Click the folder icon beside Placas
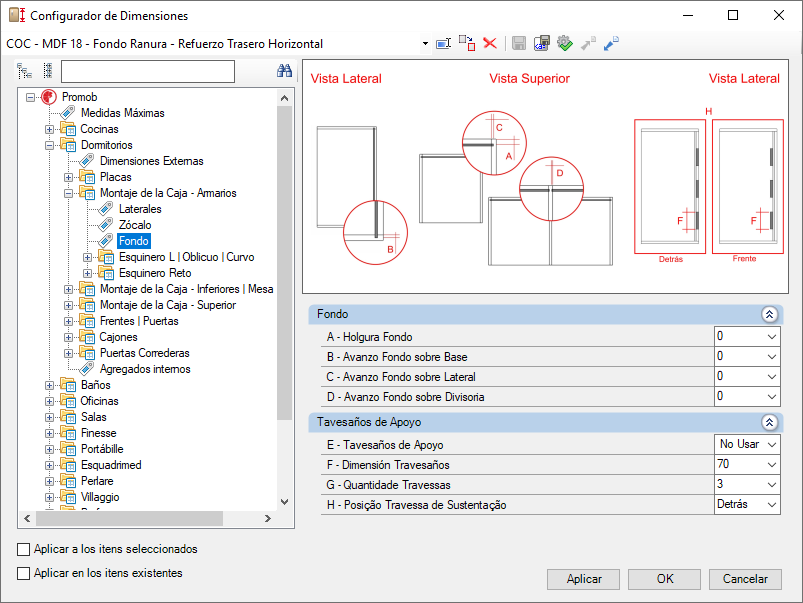Image resolution: width=803 pixels, height=603 pixels. click(87, 177)
